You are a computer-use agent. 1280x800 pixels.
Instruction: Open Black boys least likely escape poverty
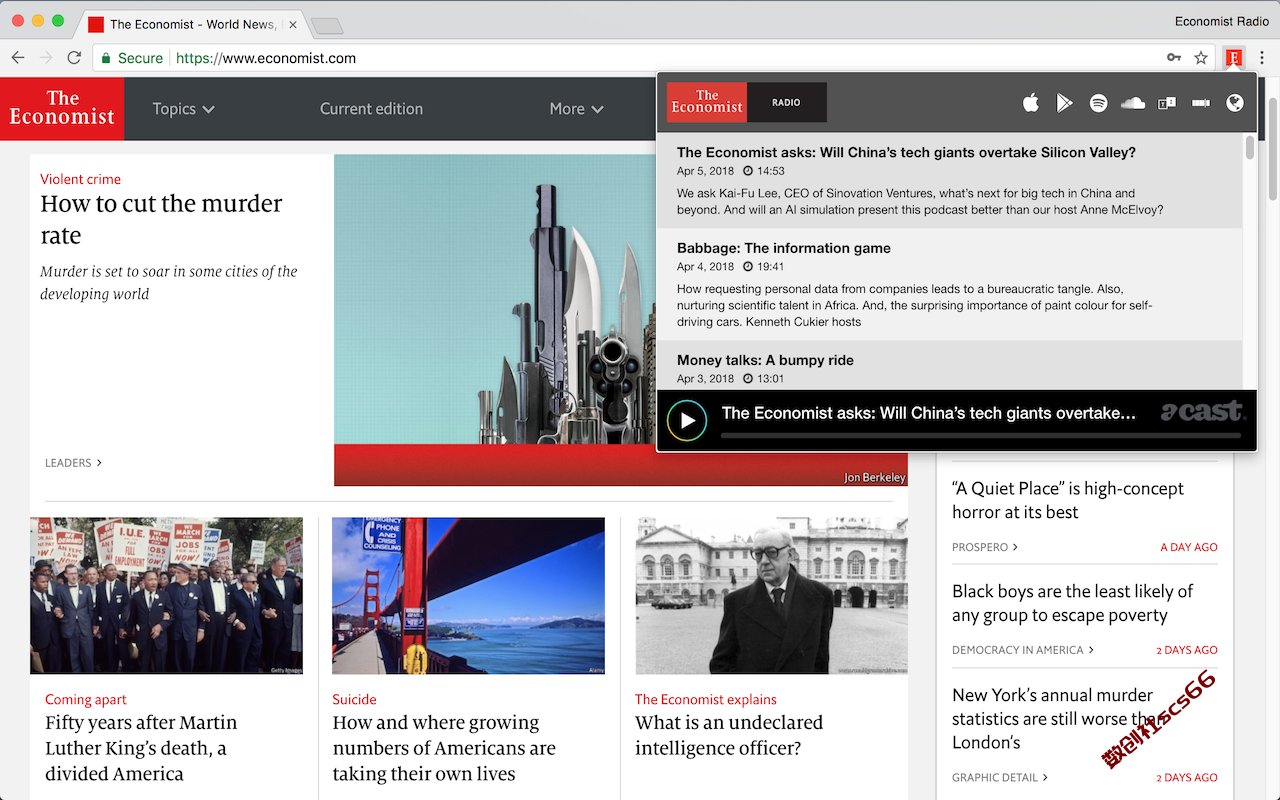tap(1073, 603)
